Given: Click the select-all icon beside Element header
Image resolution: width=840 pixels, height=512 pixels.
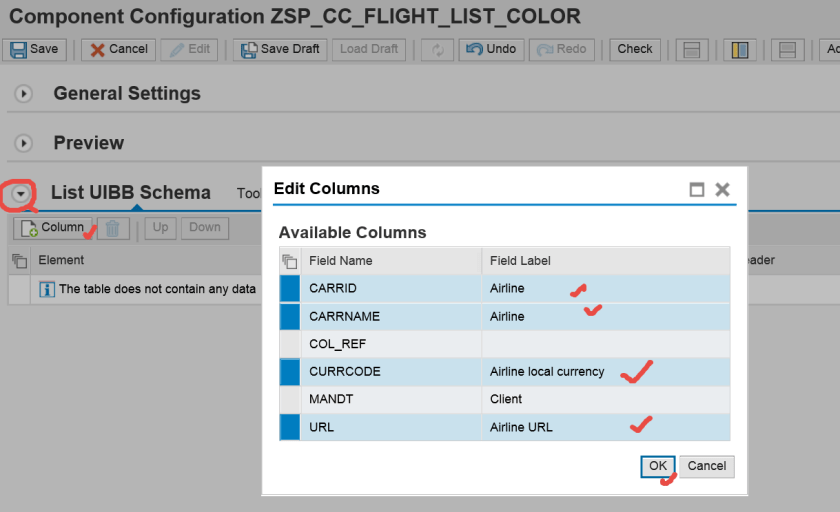Looking at the screenshot, I should click(19, 261).
